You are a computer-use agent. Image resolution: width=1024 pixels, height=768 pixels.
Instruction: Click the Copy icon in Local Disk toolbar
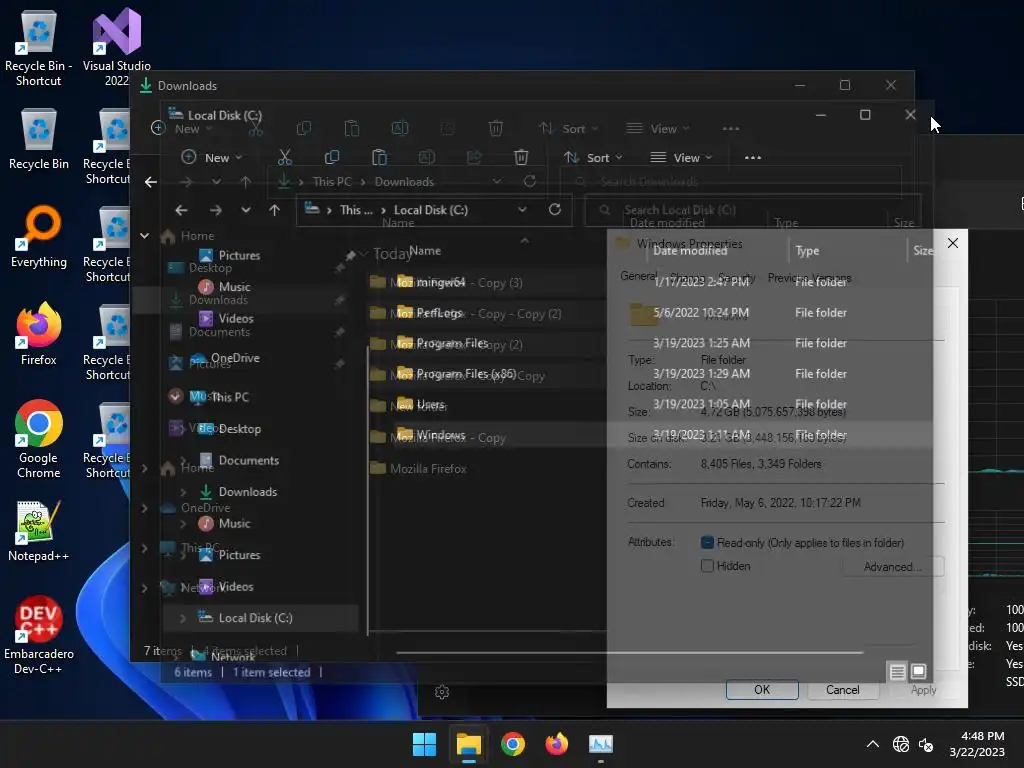click(332, 157)
